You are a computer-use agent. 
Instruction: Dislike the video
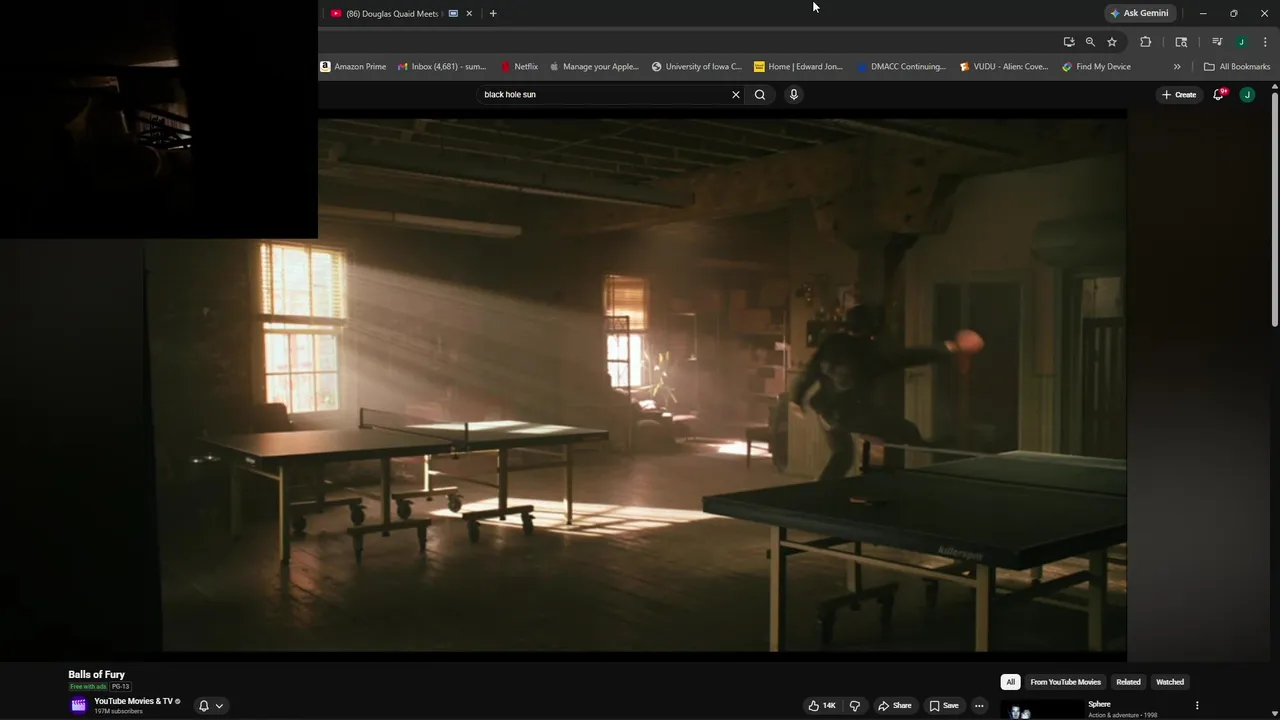pyautogui.click(x=855, y=706)
